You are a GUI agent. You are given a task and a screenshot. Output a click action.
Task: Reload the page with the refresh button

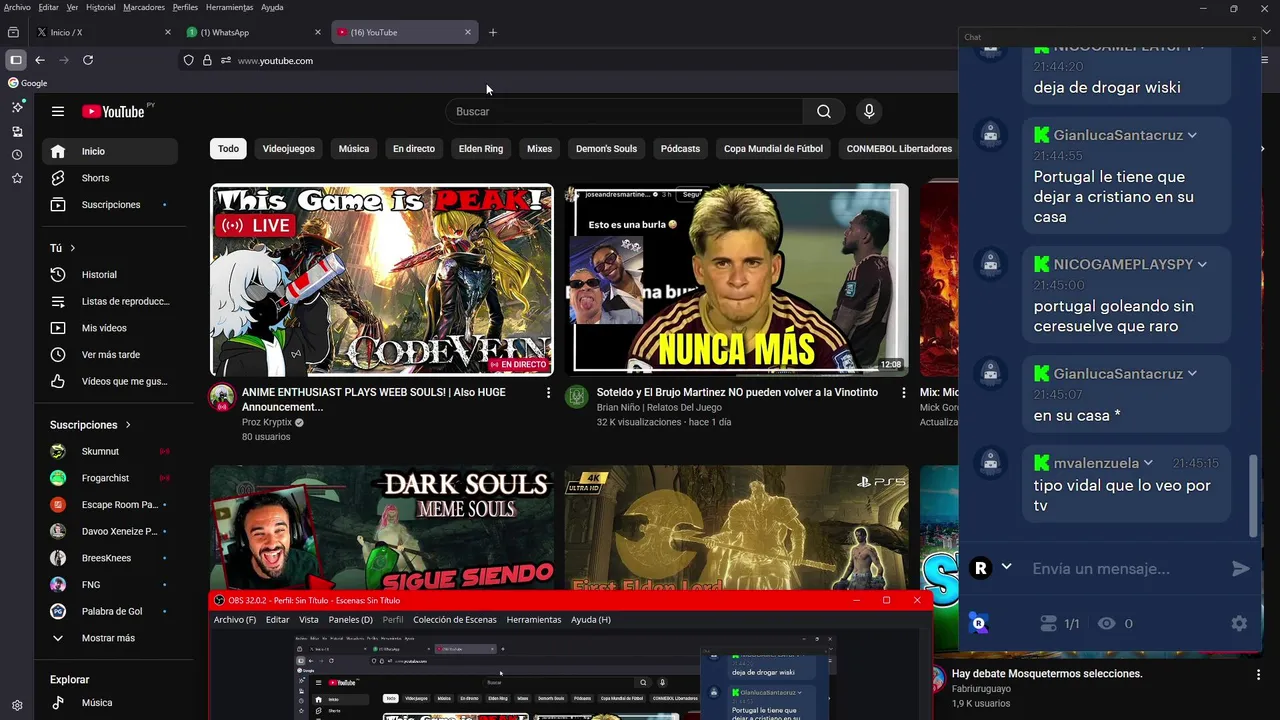pos(88,60)
